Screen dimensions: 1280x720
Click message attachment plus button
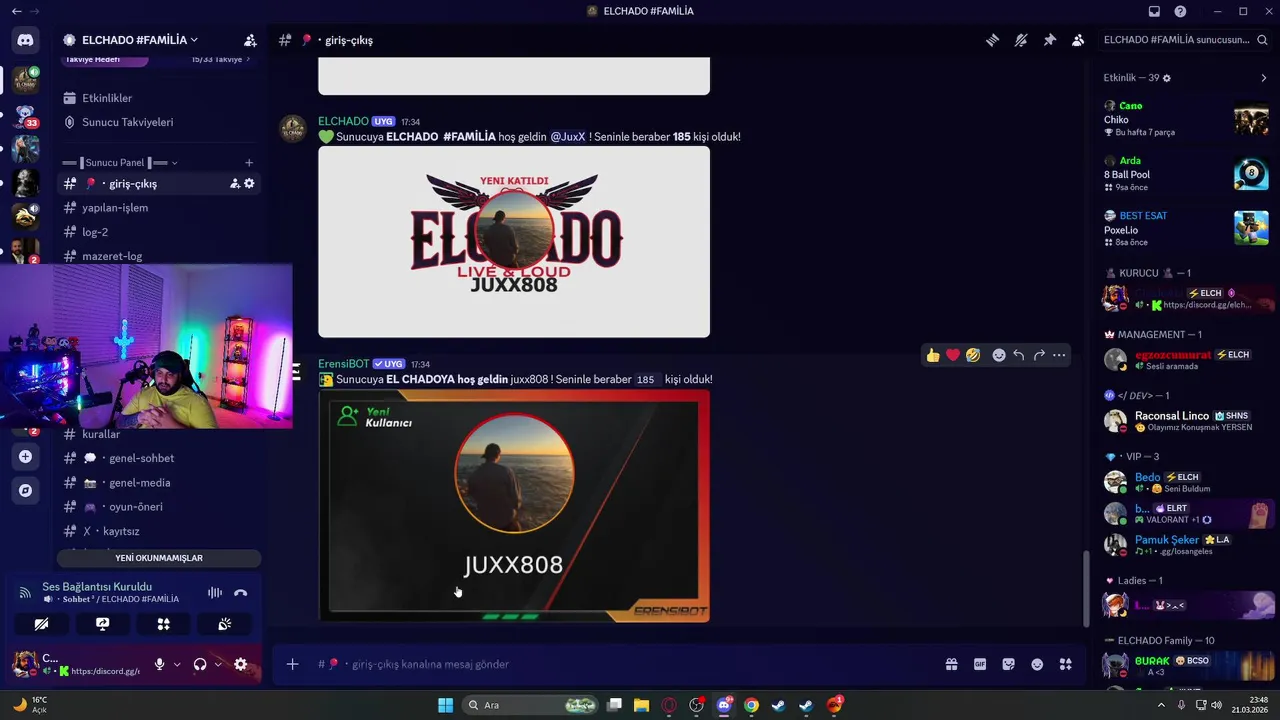click(292, 664)
